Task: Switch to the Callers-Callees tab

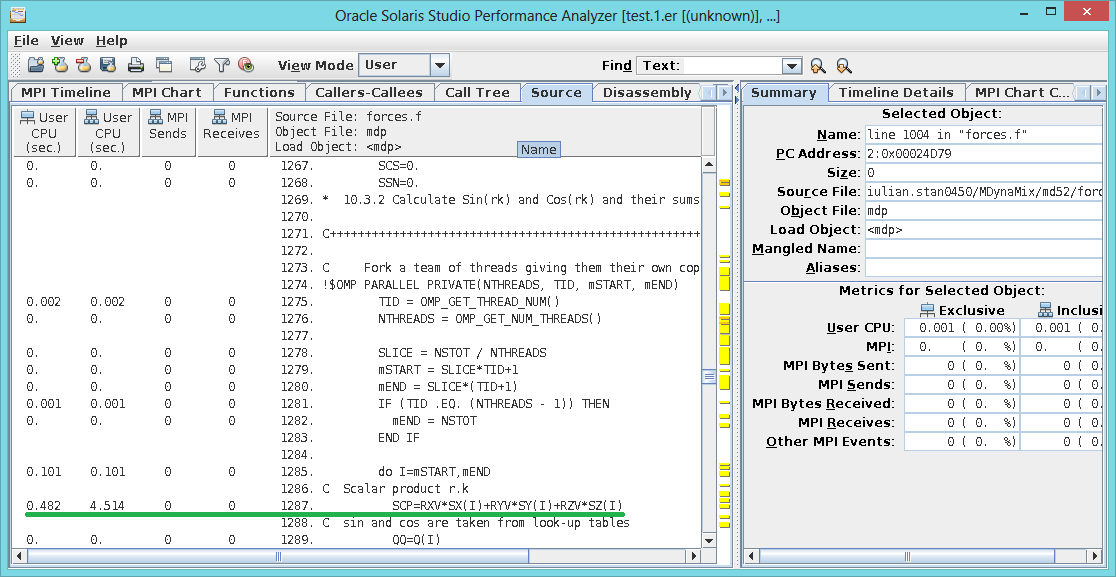Action: click(369, 92)
